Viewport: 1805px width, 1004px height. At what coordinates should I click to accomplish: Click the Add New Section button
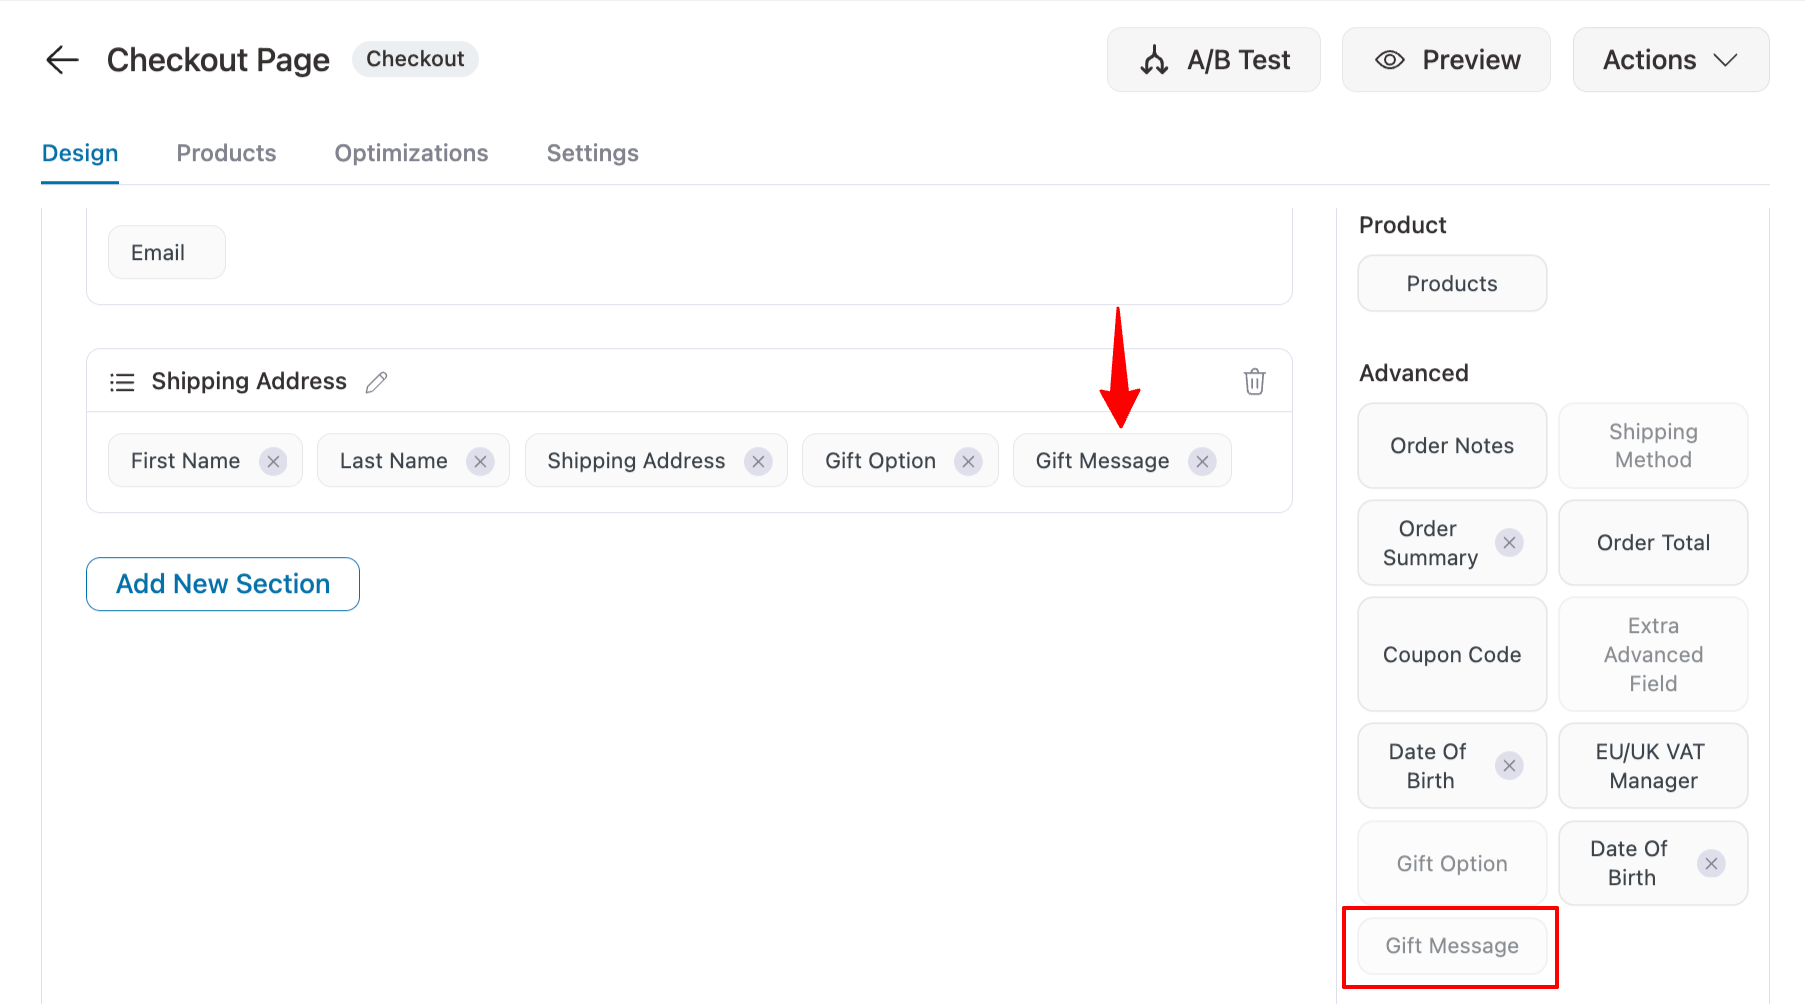[x=222, y=583]
